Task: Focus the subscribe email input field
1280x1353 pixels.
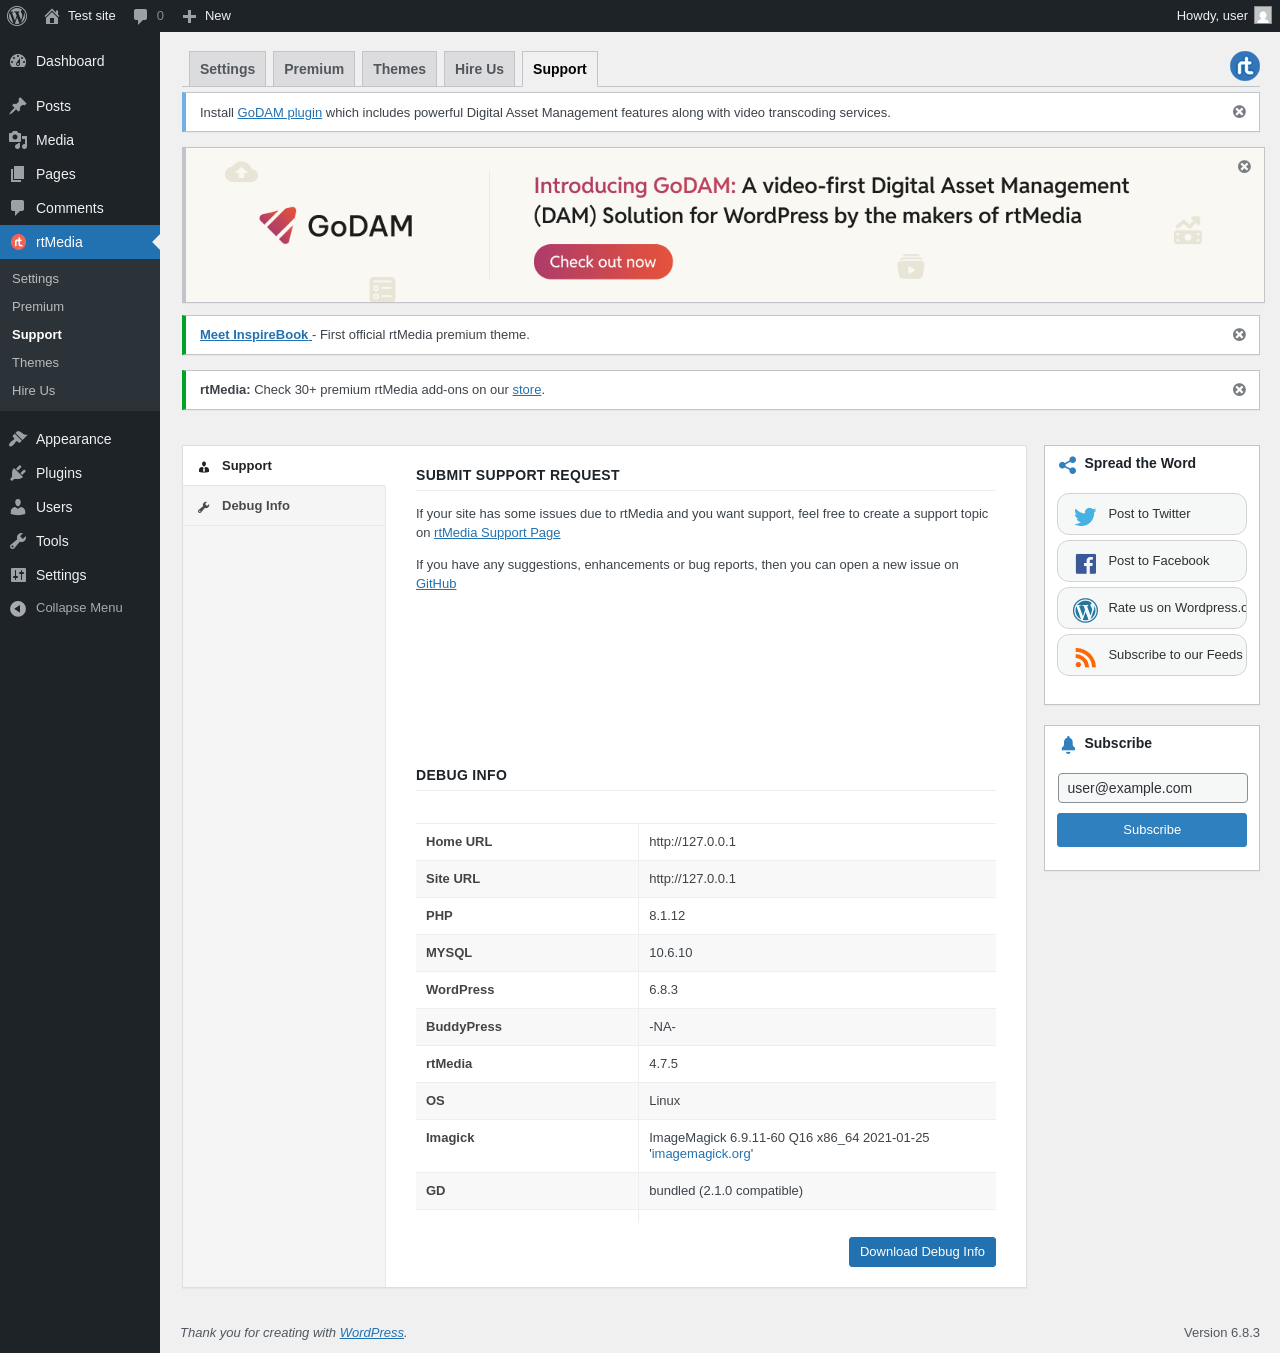Action: coord(1152,788)
